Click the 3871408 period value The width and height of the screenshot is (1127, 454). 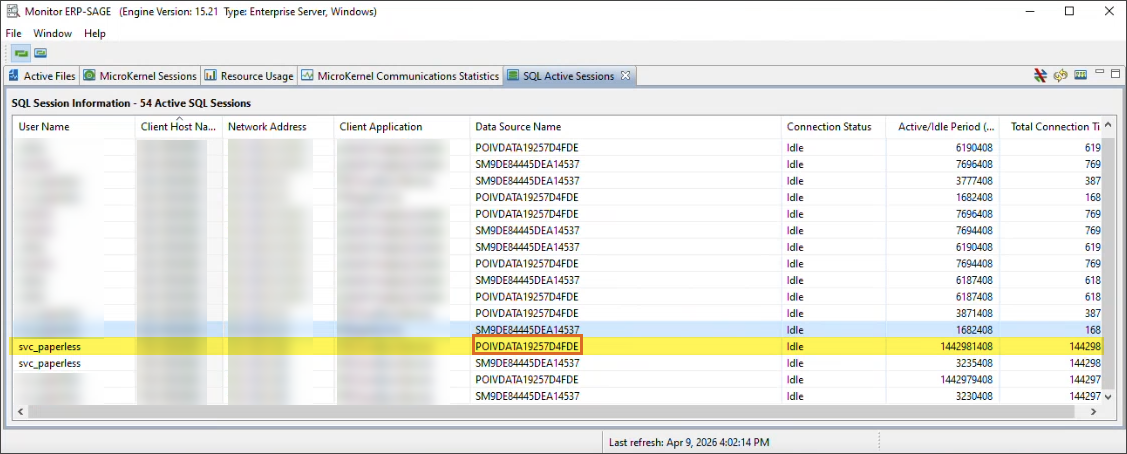(974, 313)
